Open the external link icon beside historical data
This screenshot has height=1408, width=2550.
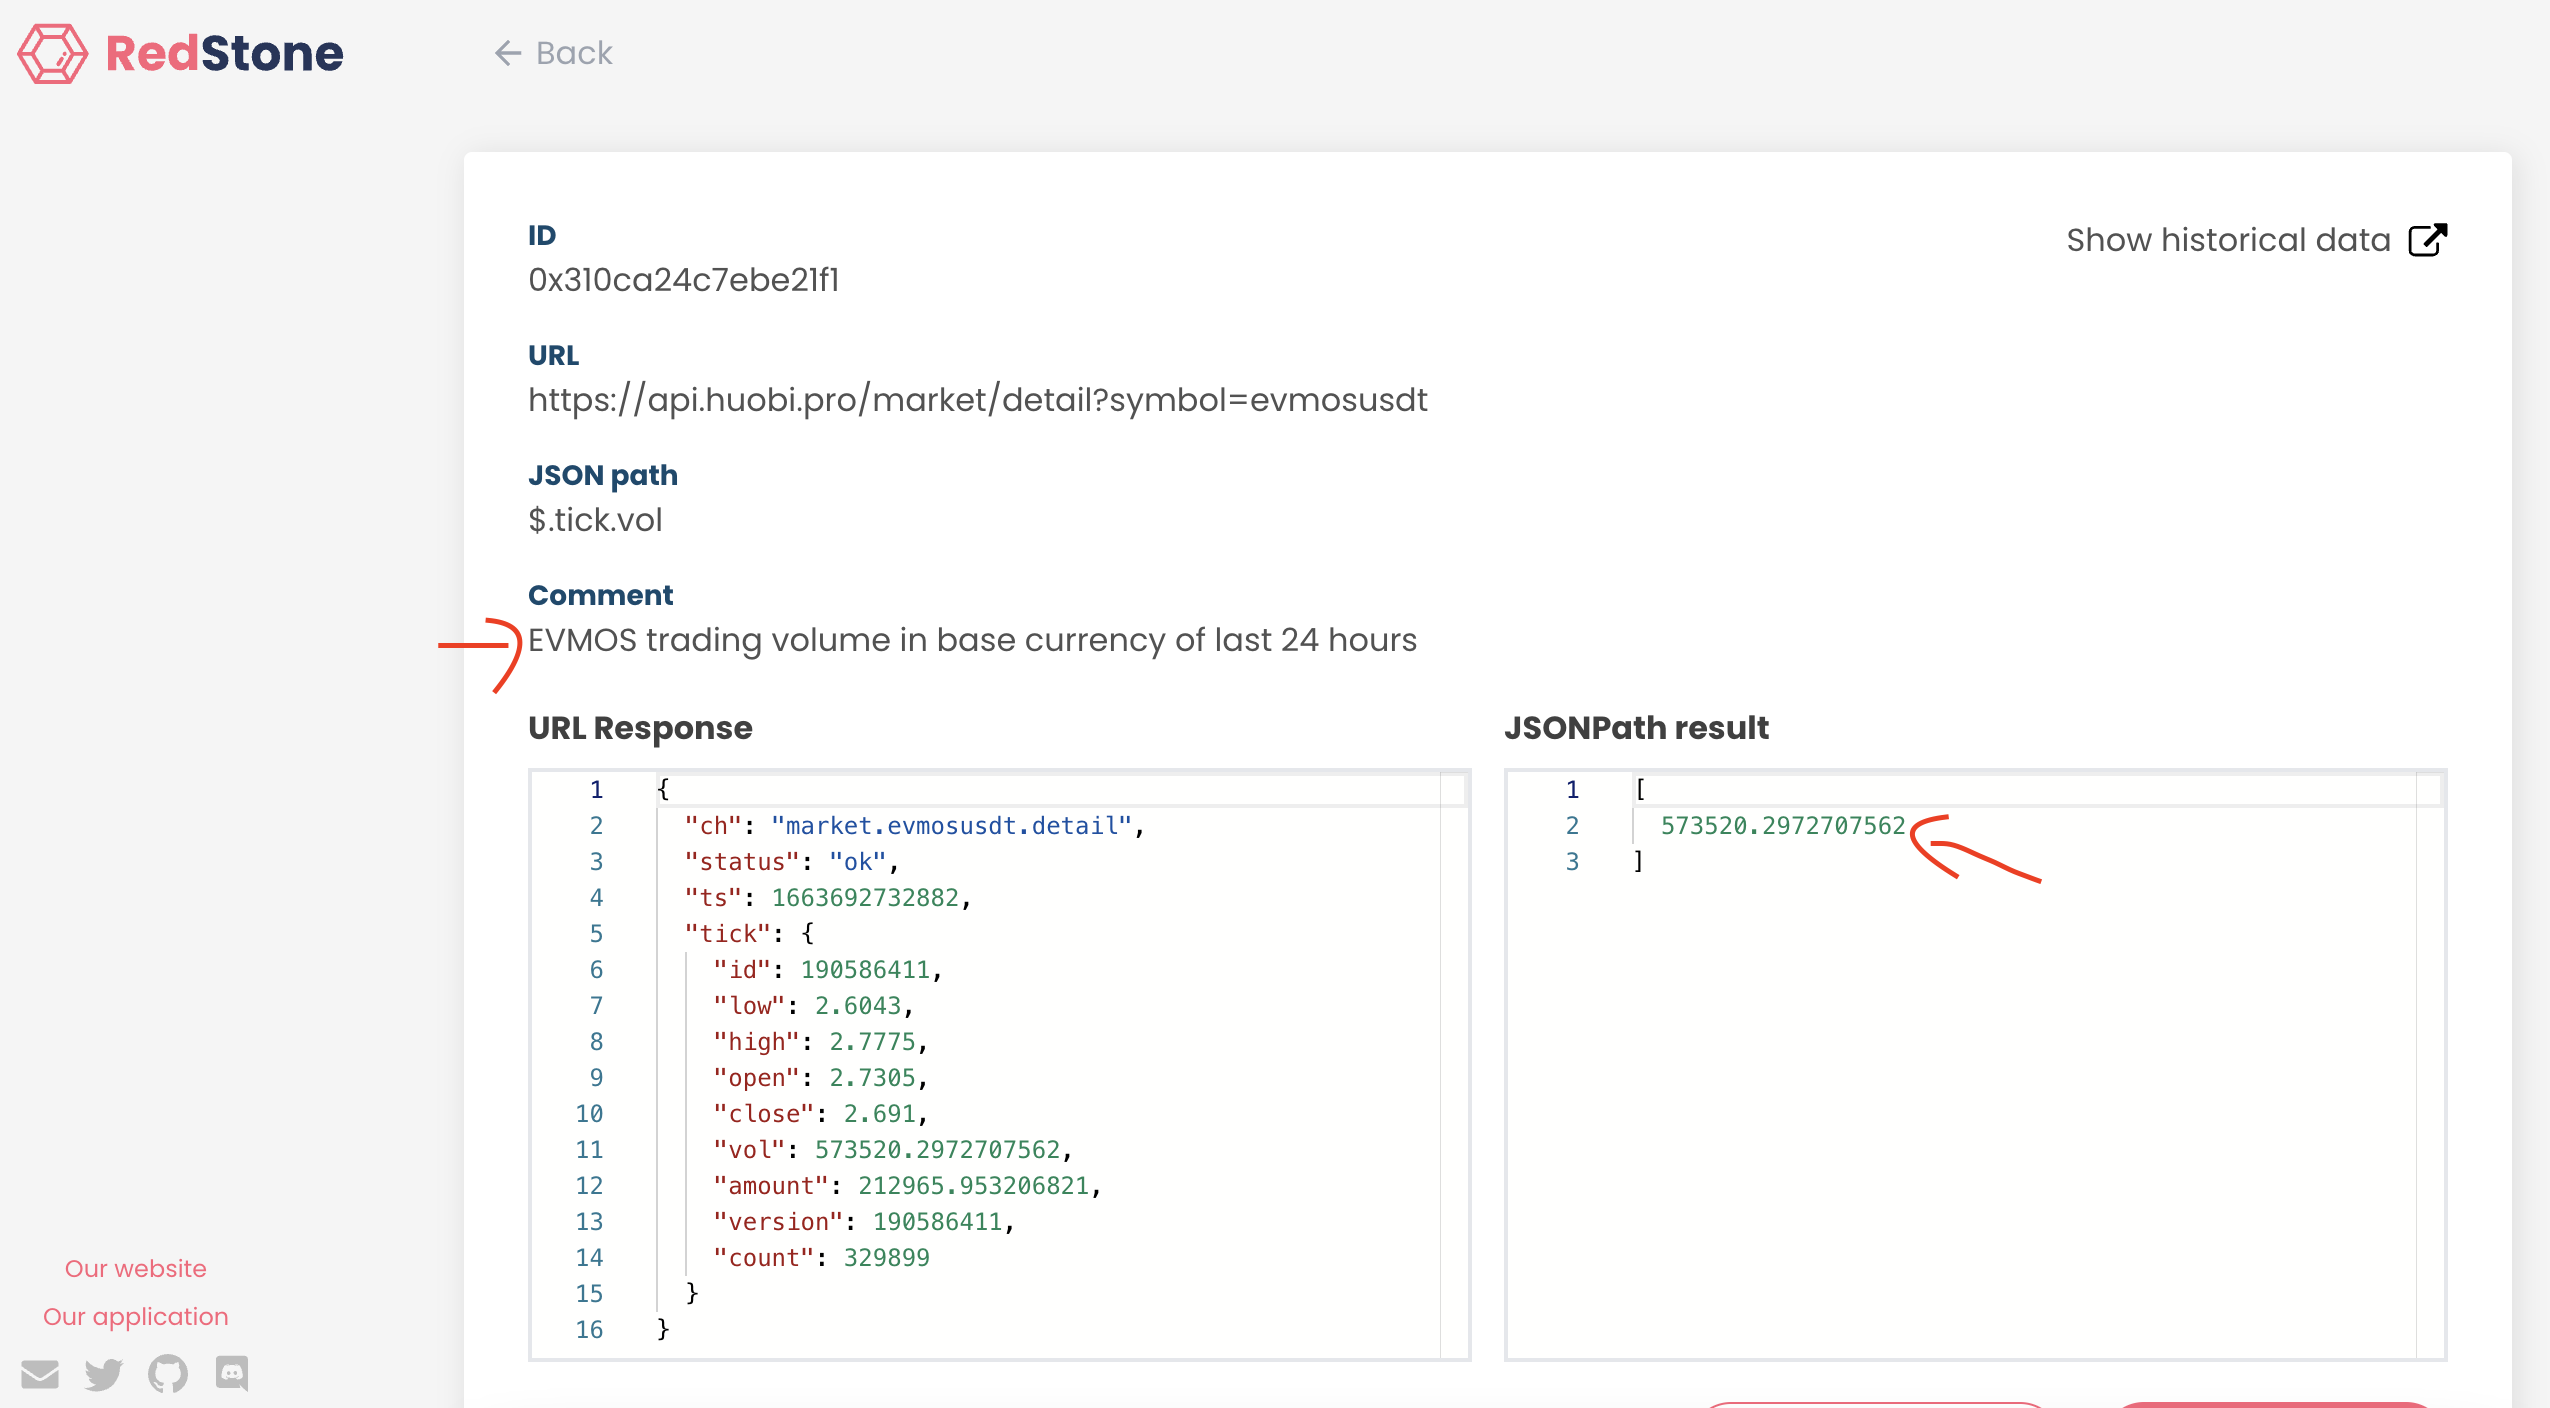(x=2427, y=240)
